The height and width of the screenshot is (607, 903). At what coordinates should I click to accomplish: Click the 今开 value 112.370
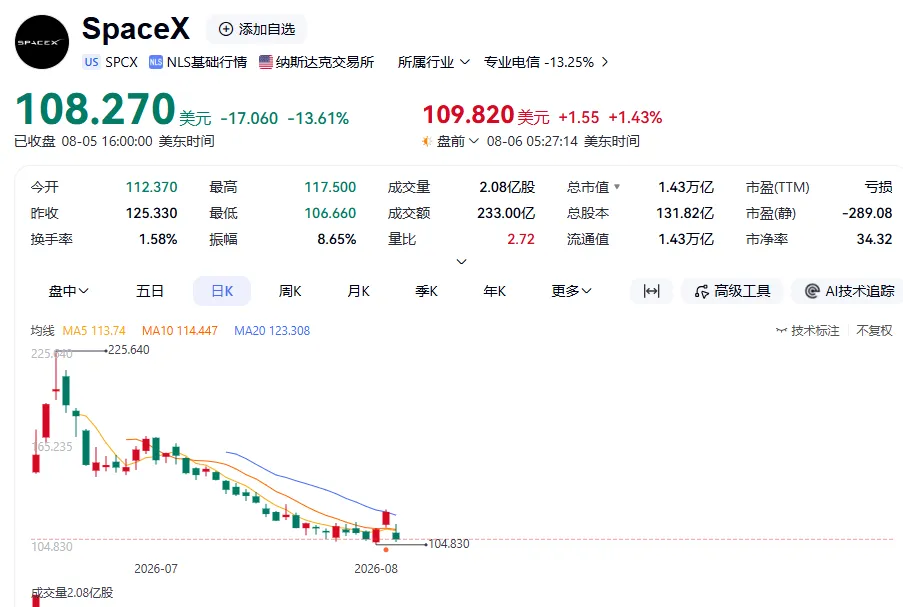click(151, 187)
